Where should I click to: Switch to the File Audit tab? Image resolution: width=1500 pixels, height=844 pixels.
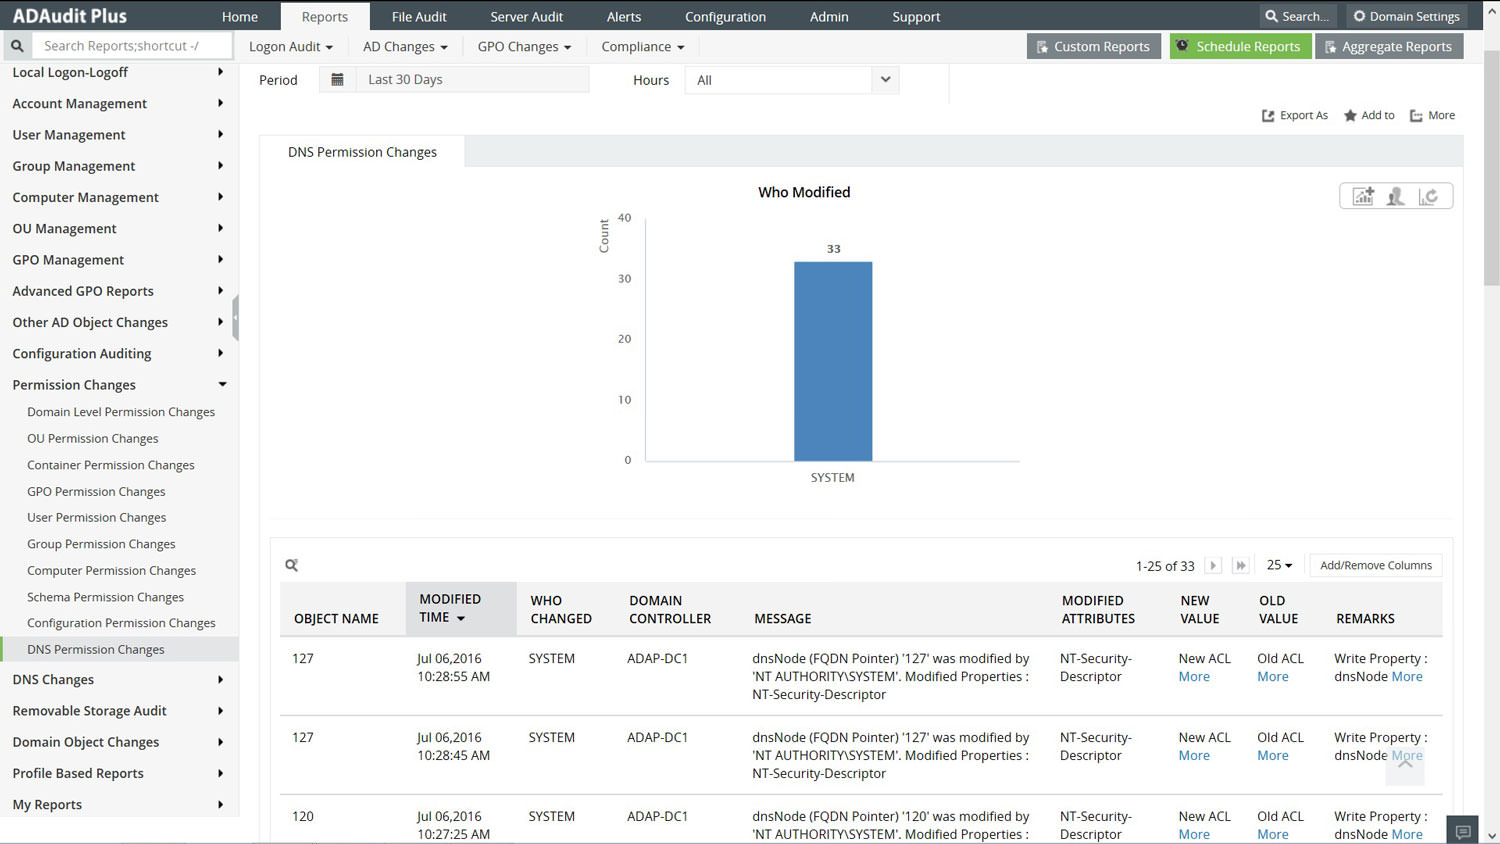tap(419, 17)
